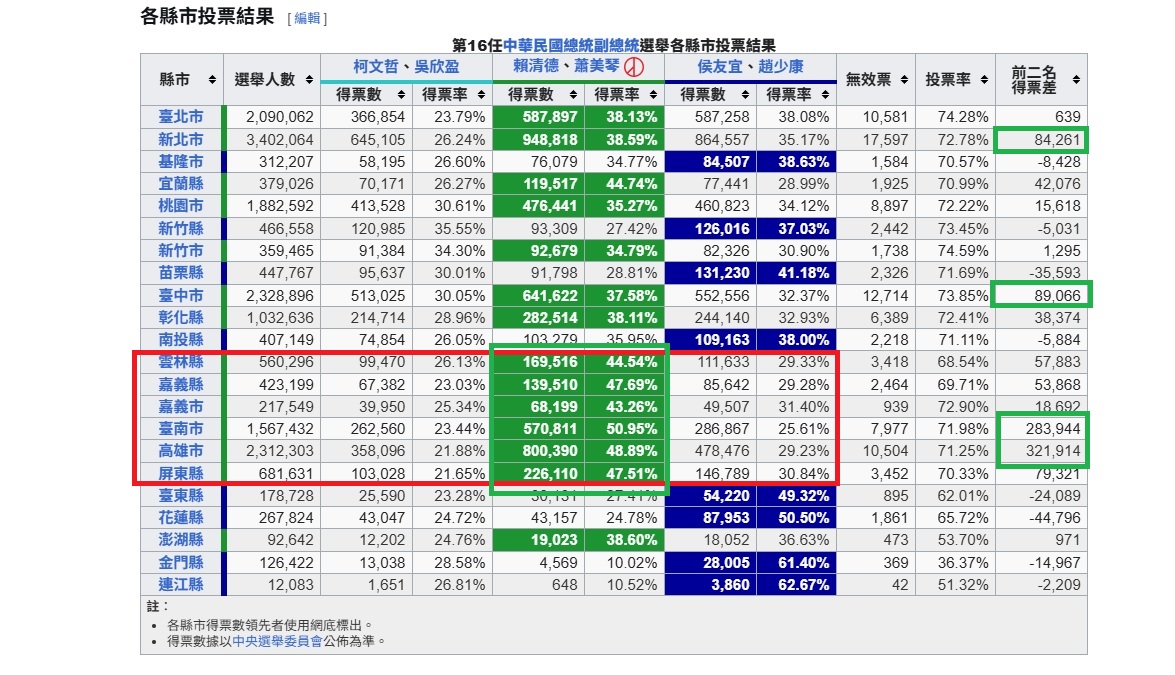Open the 編輯 section edit link
The image size is (1175, 675).
(x=307, y=18)
